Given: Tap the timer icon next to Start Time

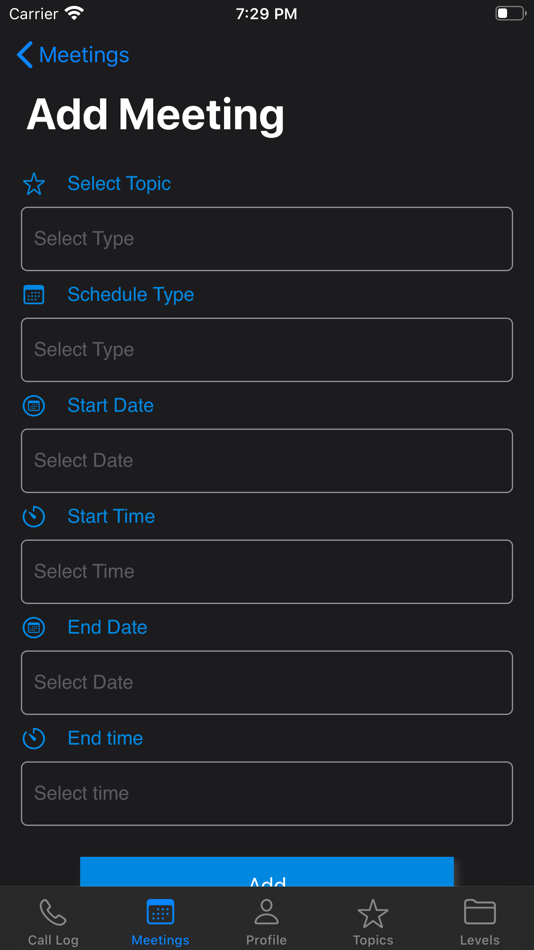Looking at the screenshot, I should click(34, 516).
